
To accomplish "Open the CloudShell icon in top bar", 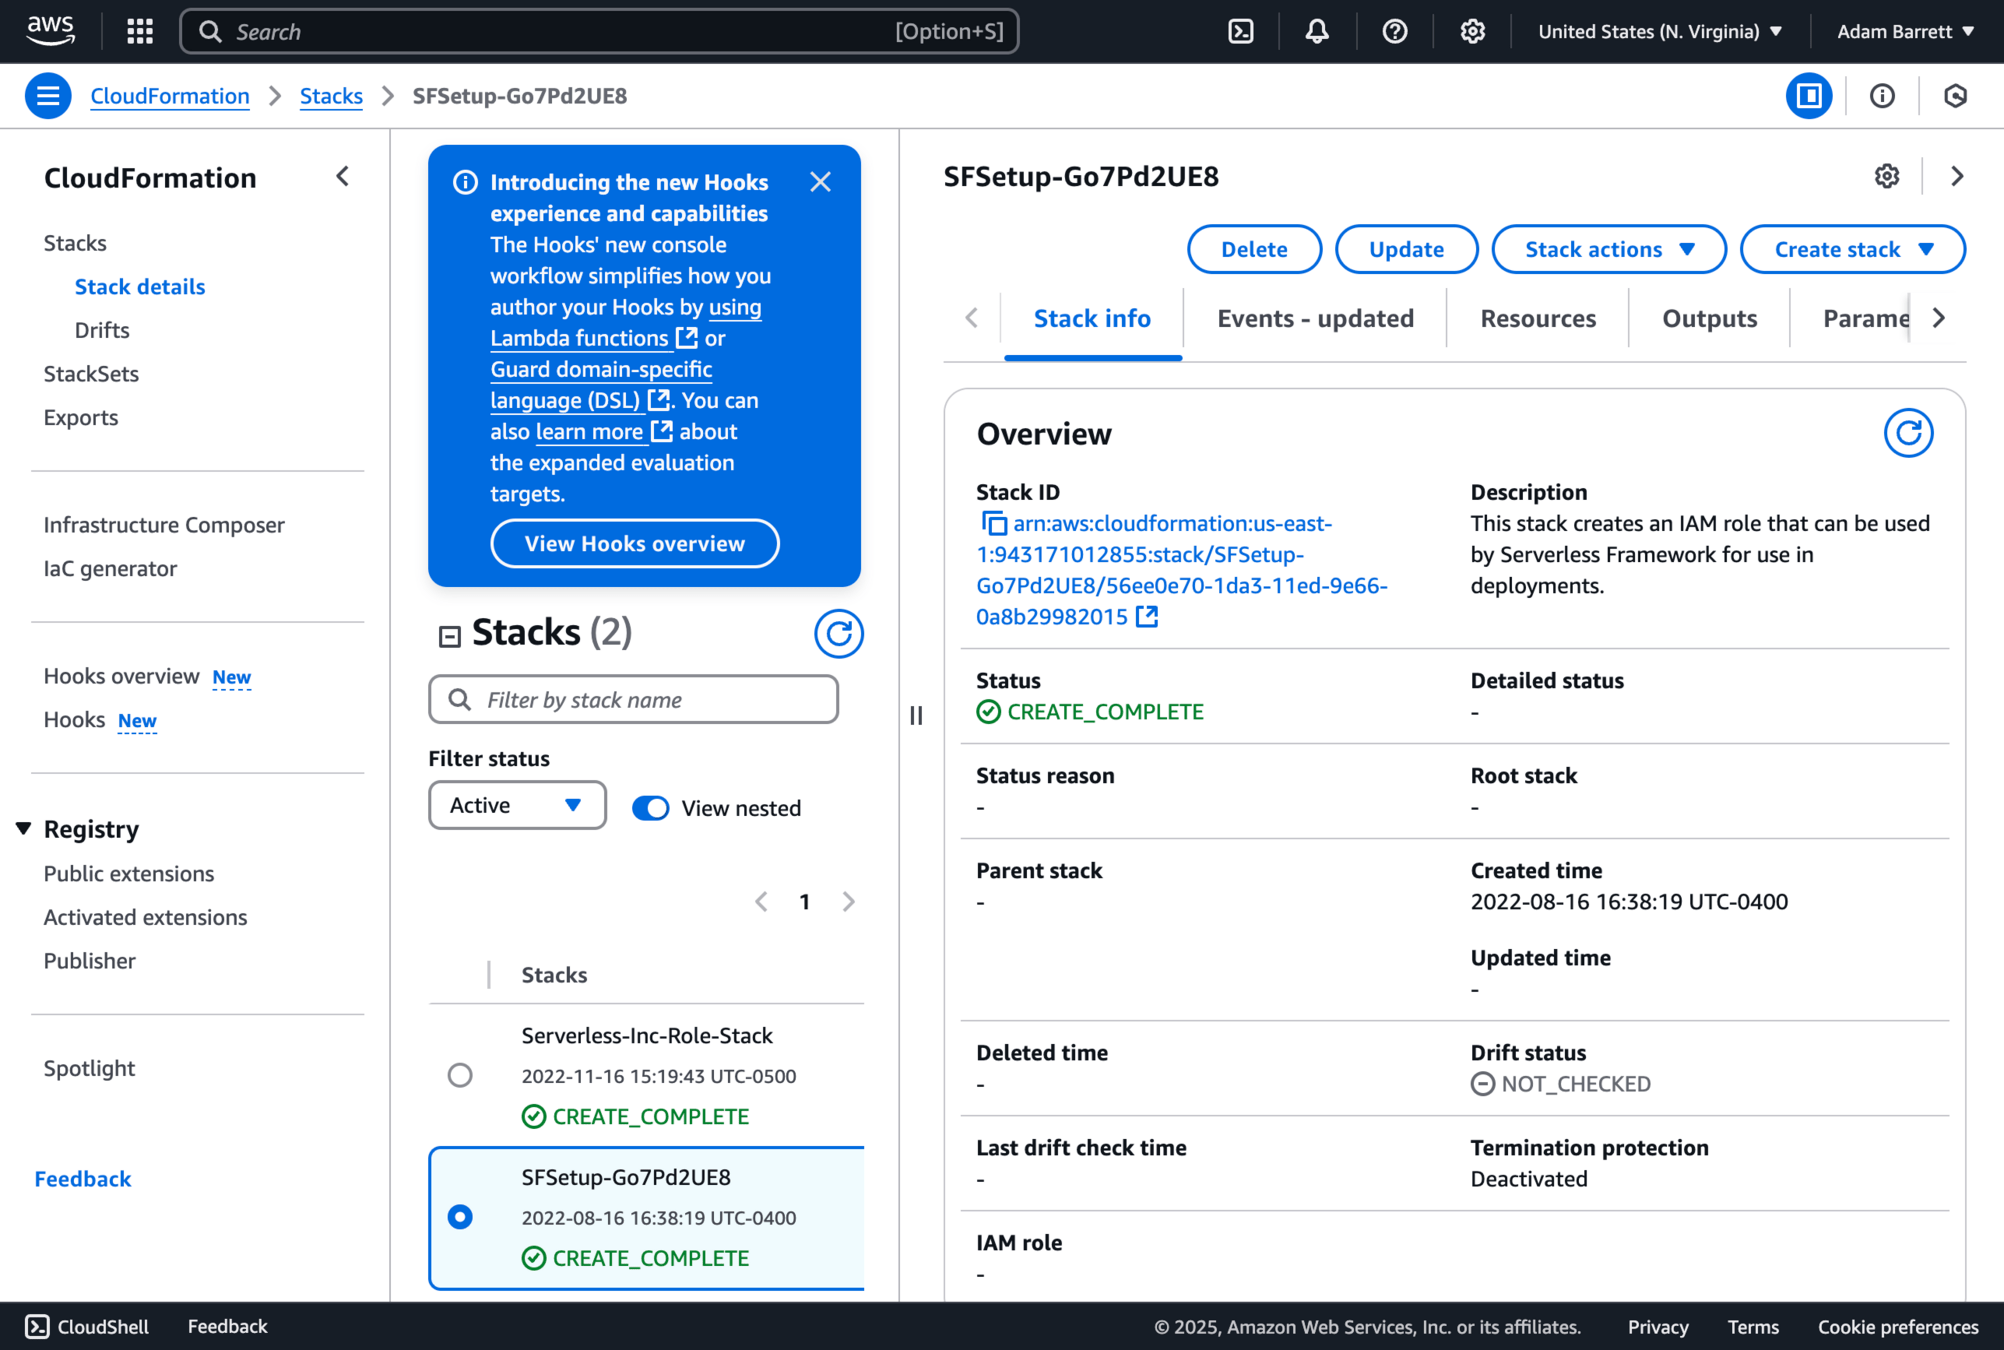I will pyautogui.click(x=1240, y=31).
